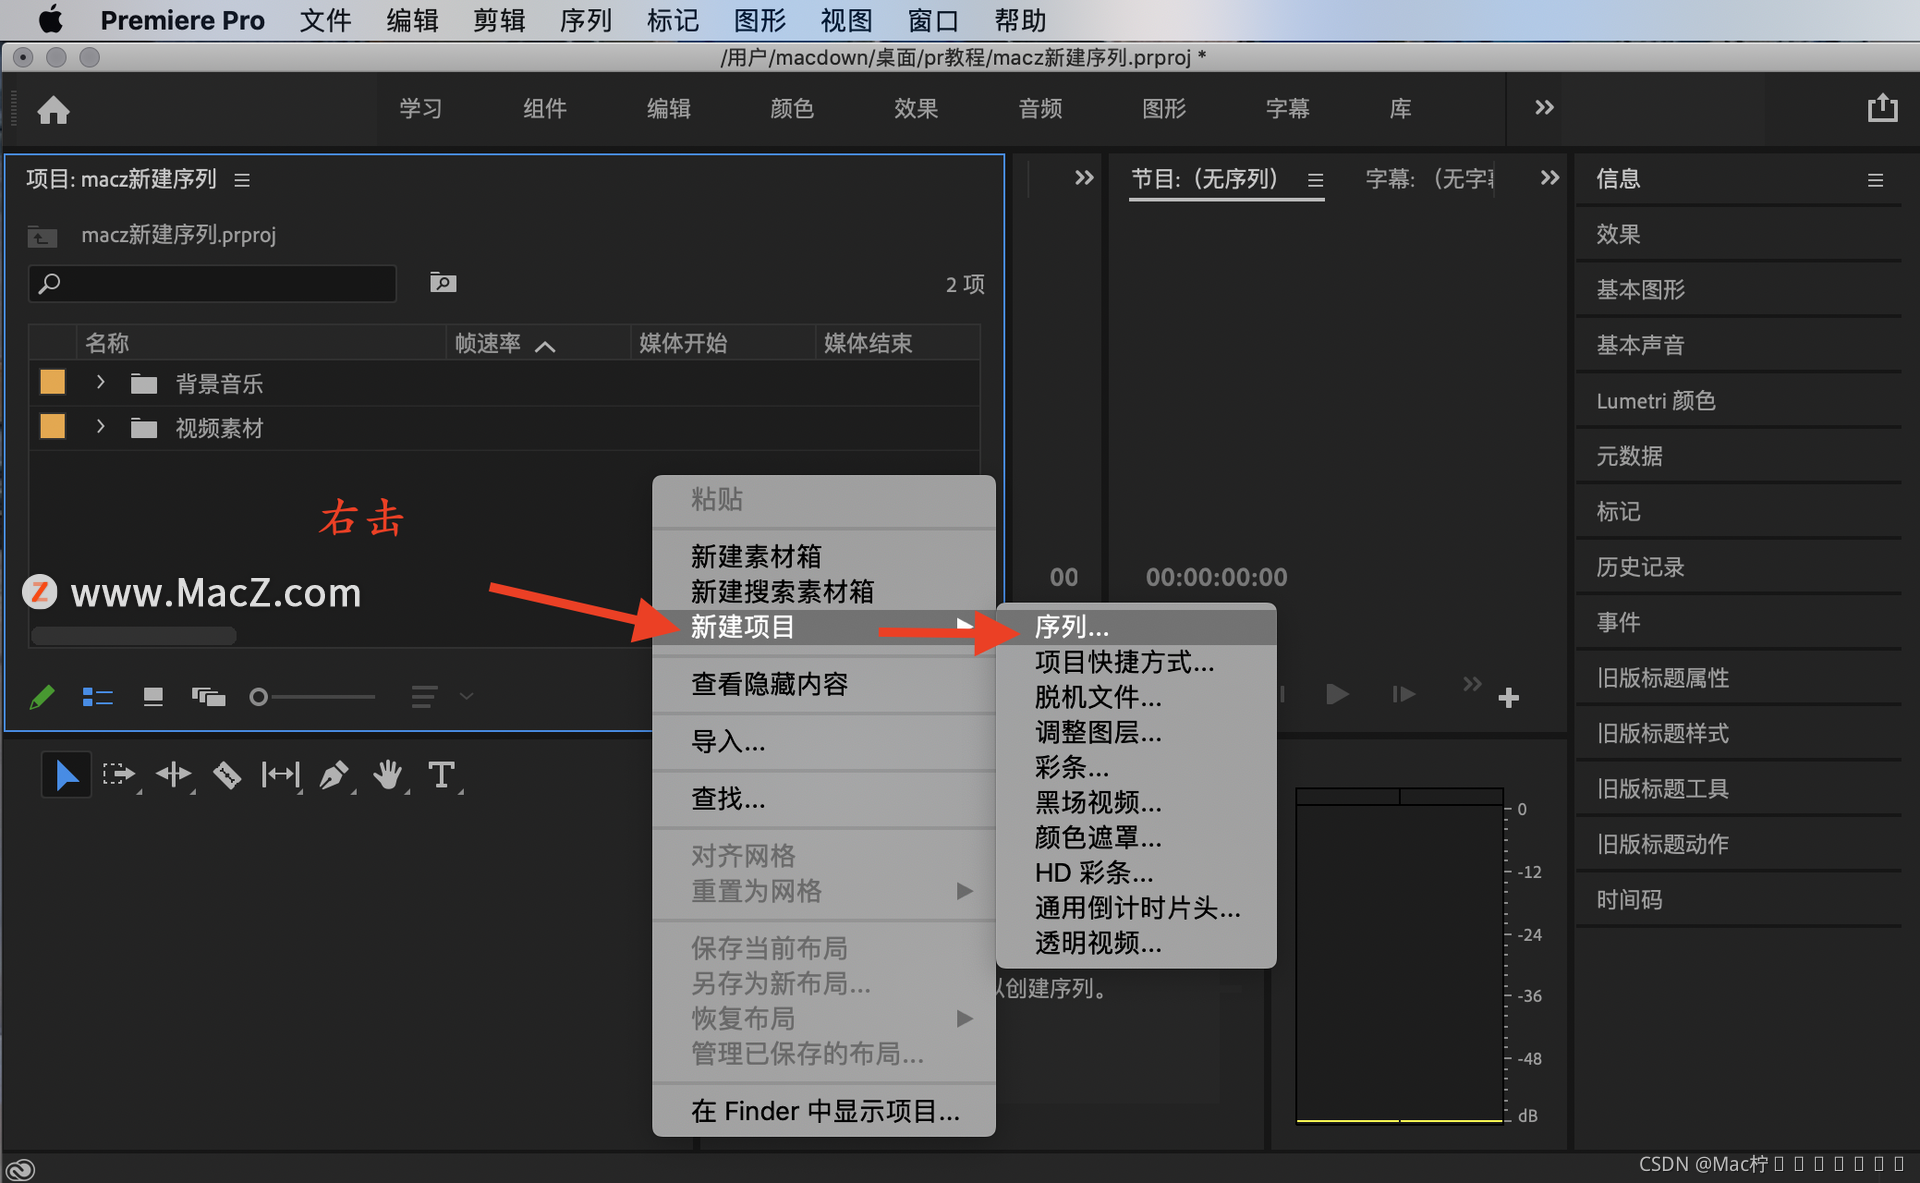The image size is (1920, 1183).
Task: Select the Razor tool
Action: pyautogui.click(x=227, y=775)
